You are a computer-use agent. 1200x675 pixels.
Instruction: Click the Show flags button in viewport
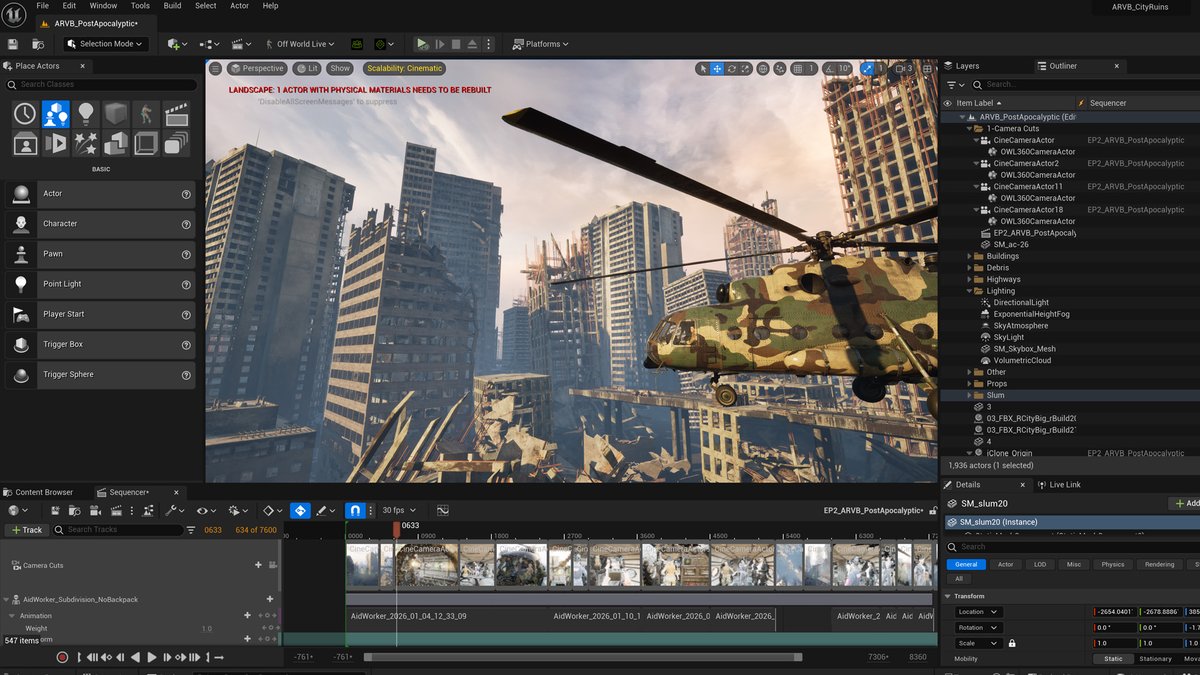click(340, 69)
